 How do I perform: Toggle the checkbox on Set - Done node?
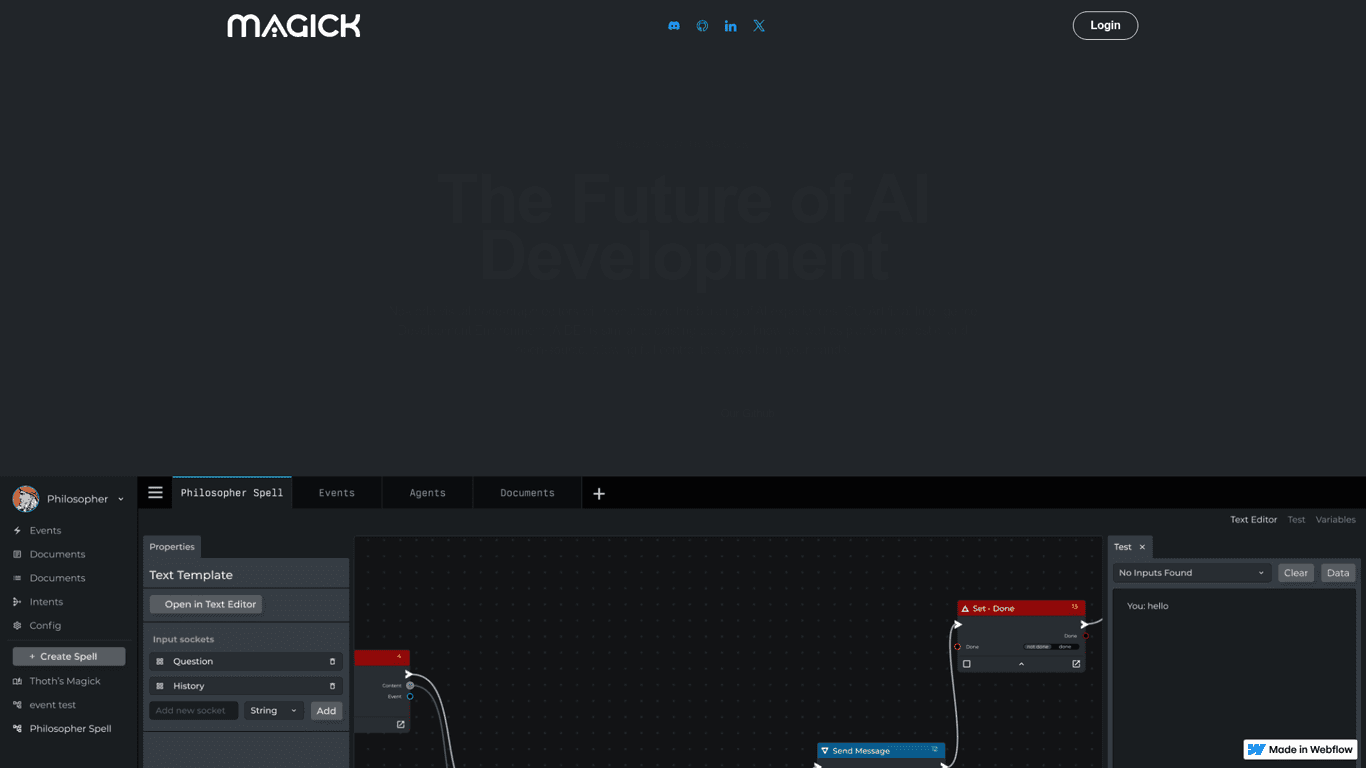click(966, 664)
